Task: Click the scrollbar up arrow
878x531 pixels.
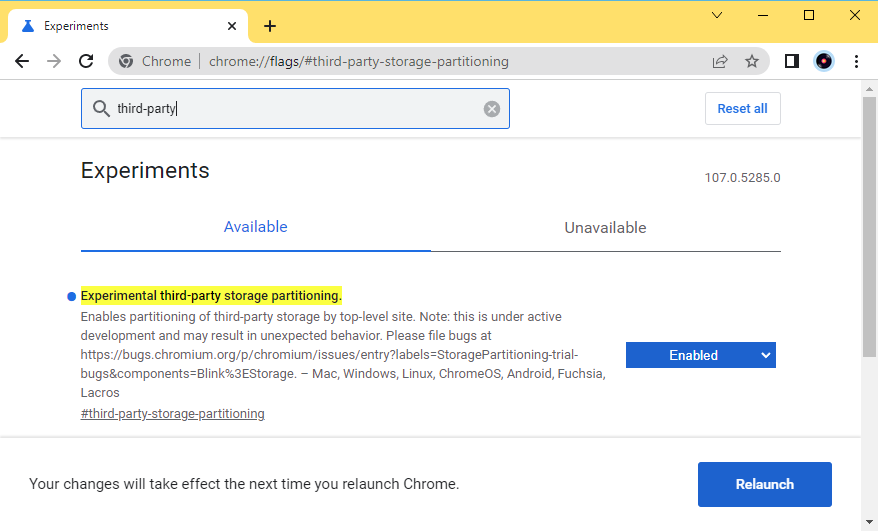Action: pyautogui.click(x=869, y=88)
